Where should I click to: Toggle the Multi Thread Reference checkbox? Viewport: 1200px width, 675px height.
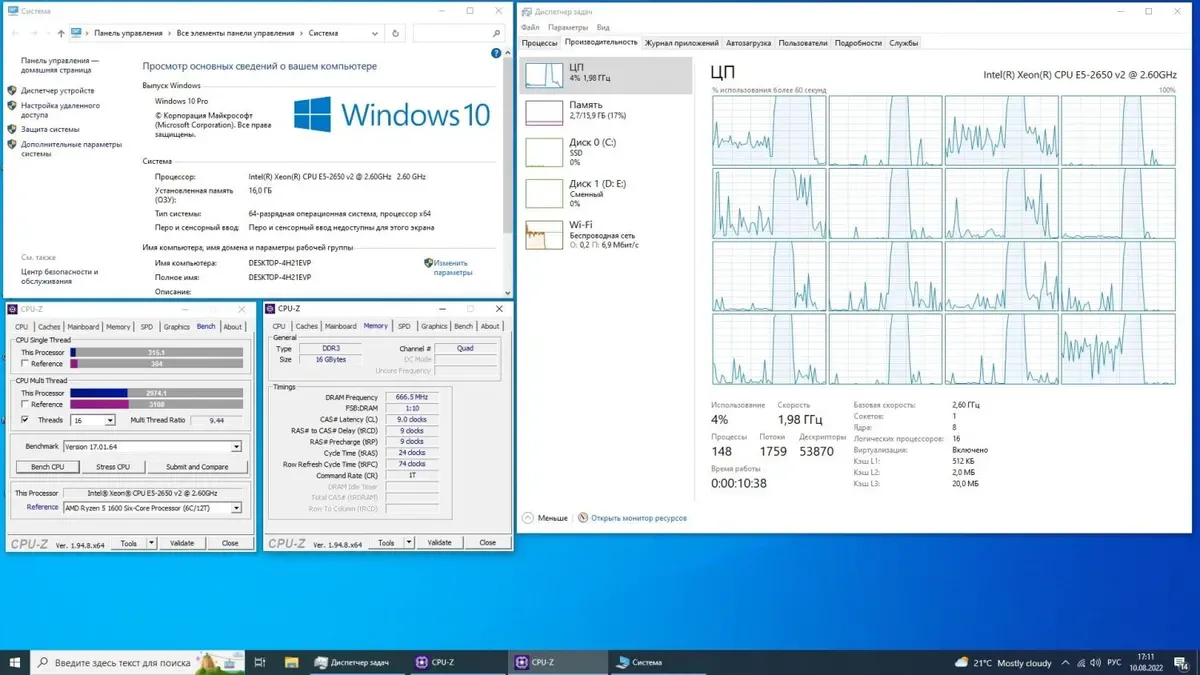[26, 405]
